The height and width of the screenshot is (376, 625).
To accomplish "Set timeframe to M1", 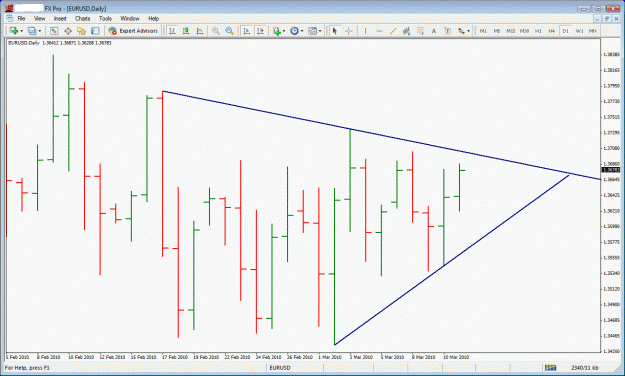I will click(483, 31).
